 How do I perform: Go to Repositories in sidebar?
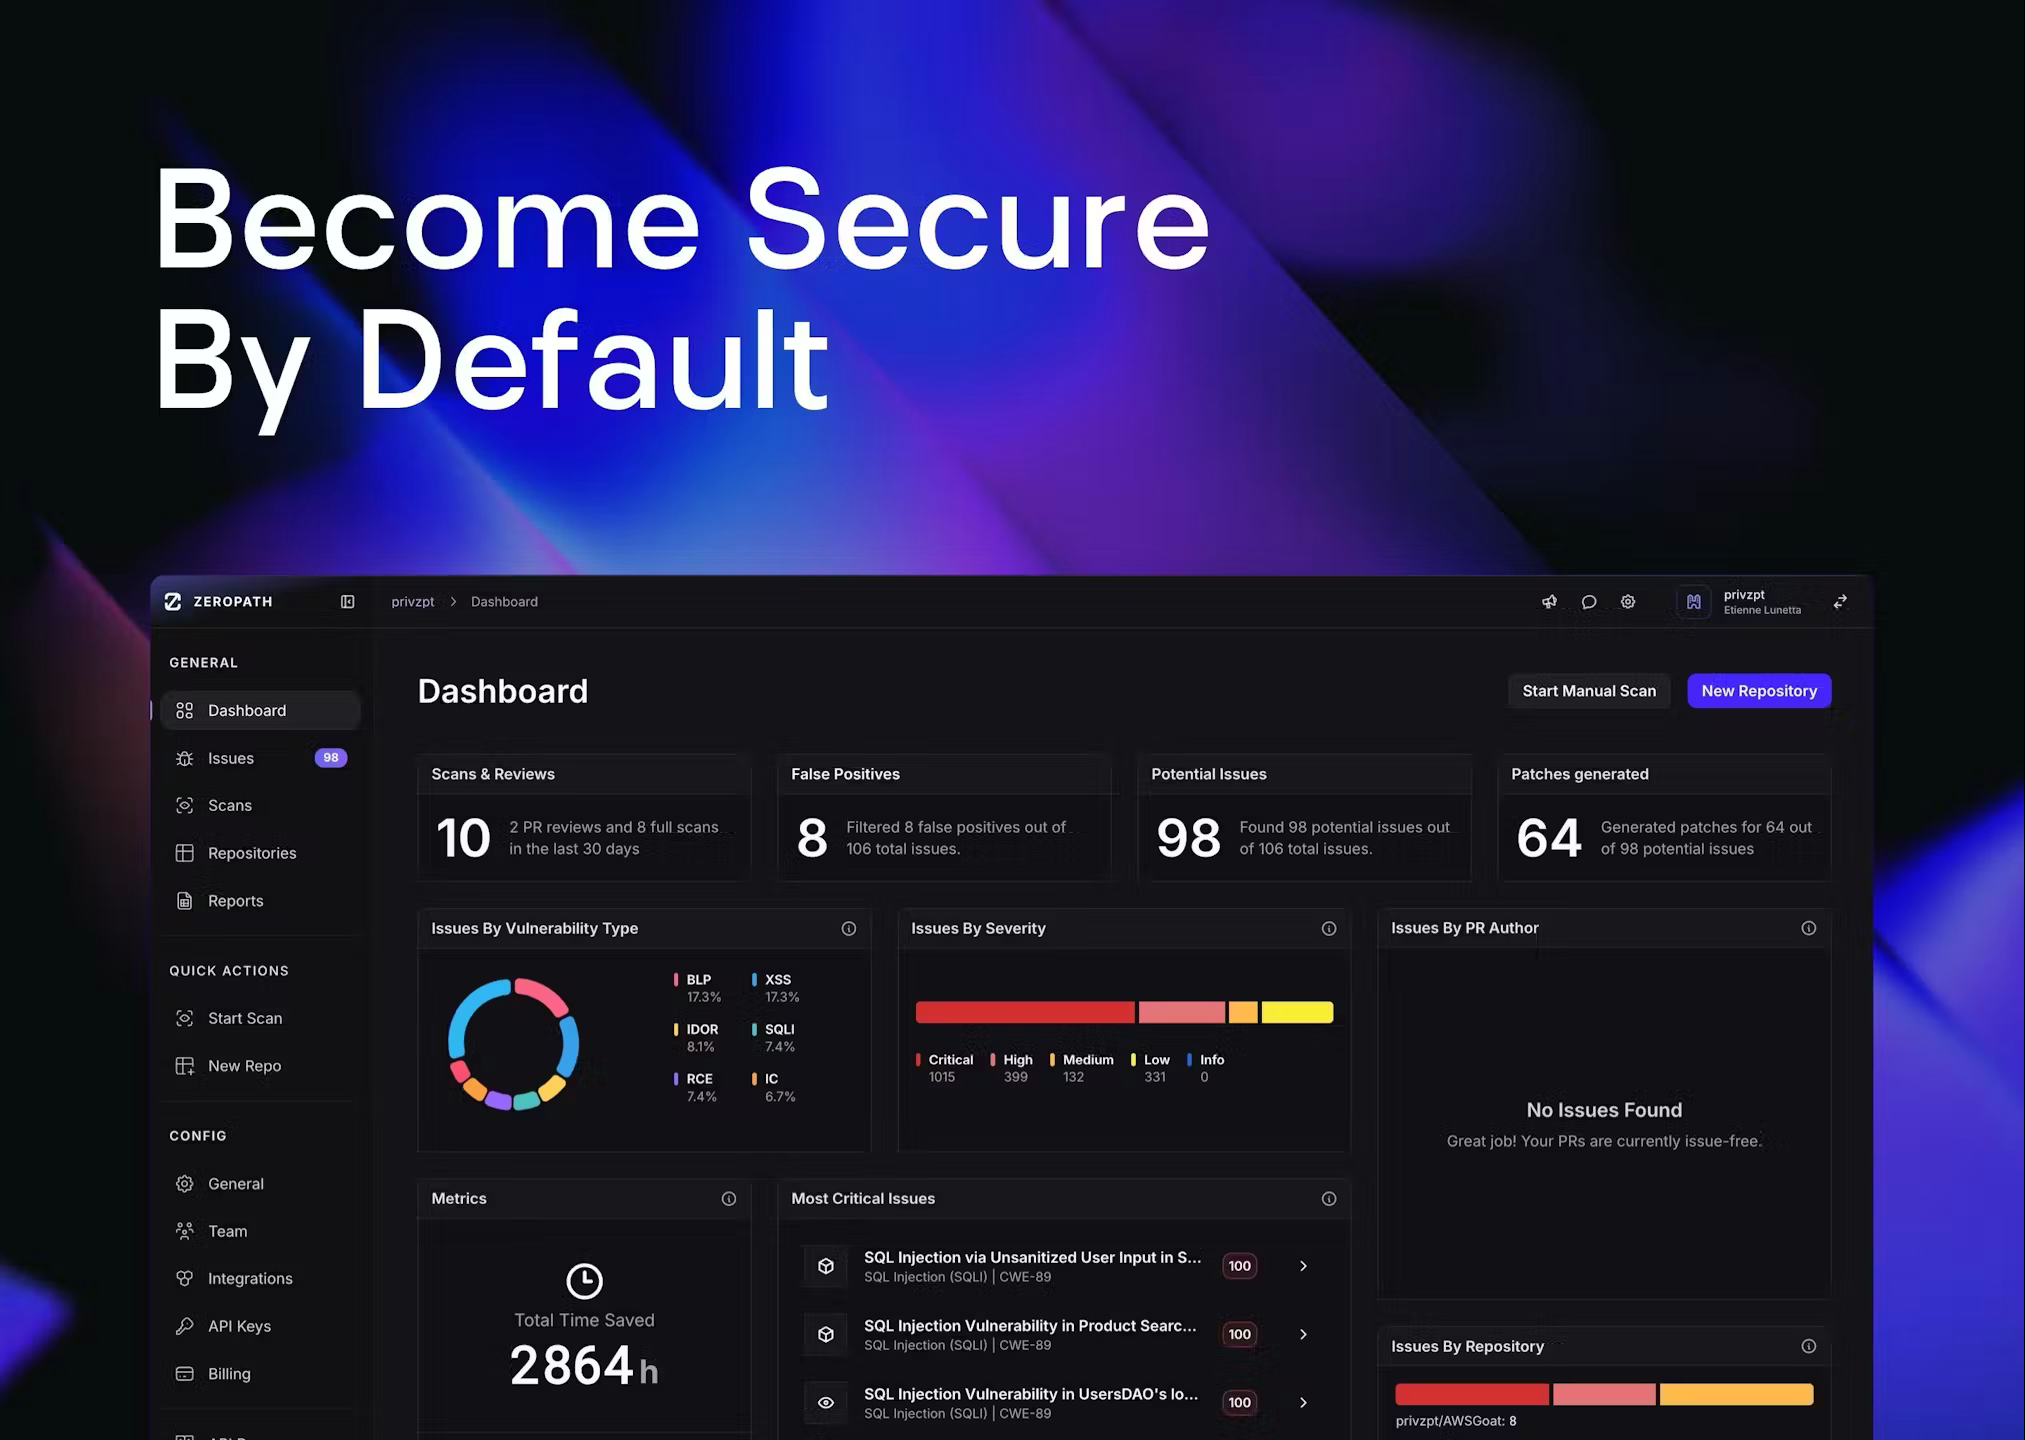252,853
